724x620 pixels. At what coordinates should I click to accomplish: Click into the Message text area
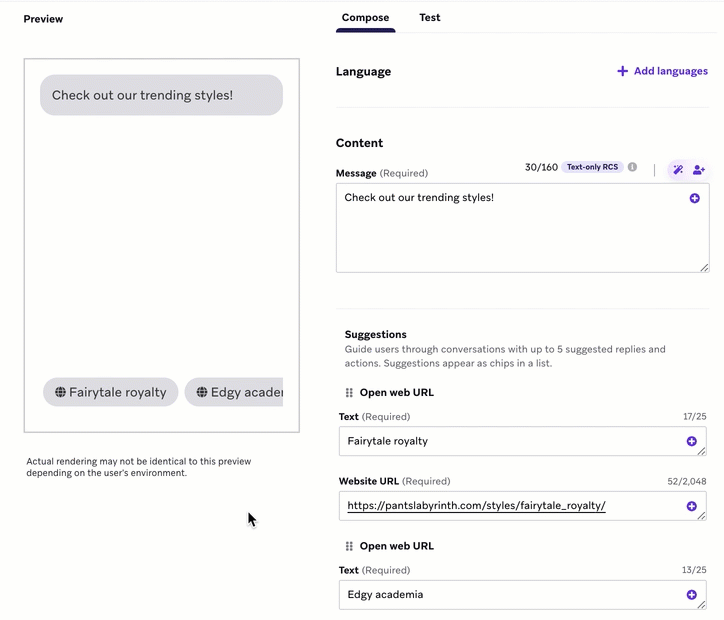point(510,235)
